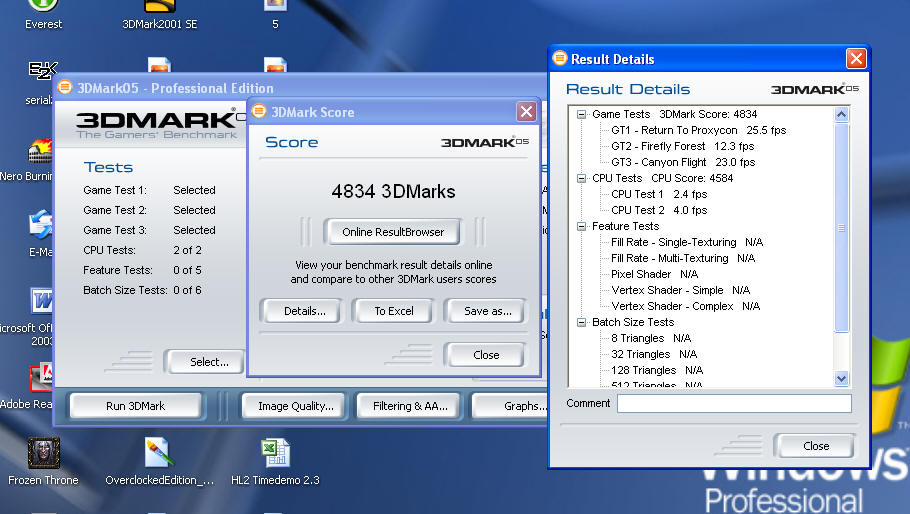Close the 3DMark Score dialog via Close button
Image resolution: width=910 pixels, height=514 pixels.
click(x=486, y=354)
